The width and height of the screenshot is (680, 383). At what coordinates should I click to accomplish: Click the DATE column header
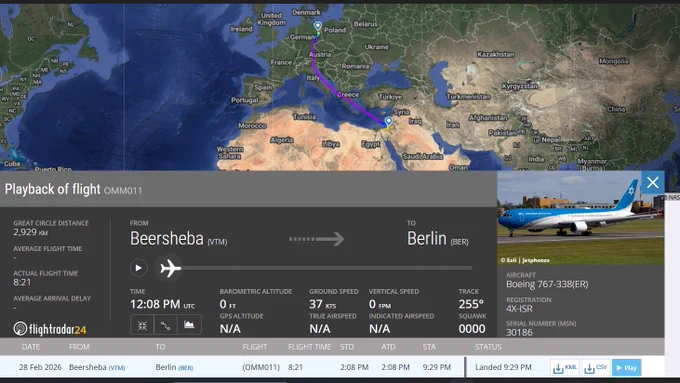[x=31, y=347]
